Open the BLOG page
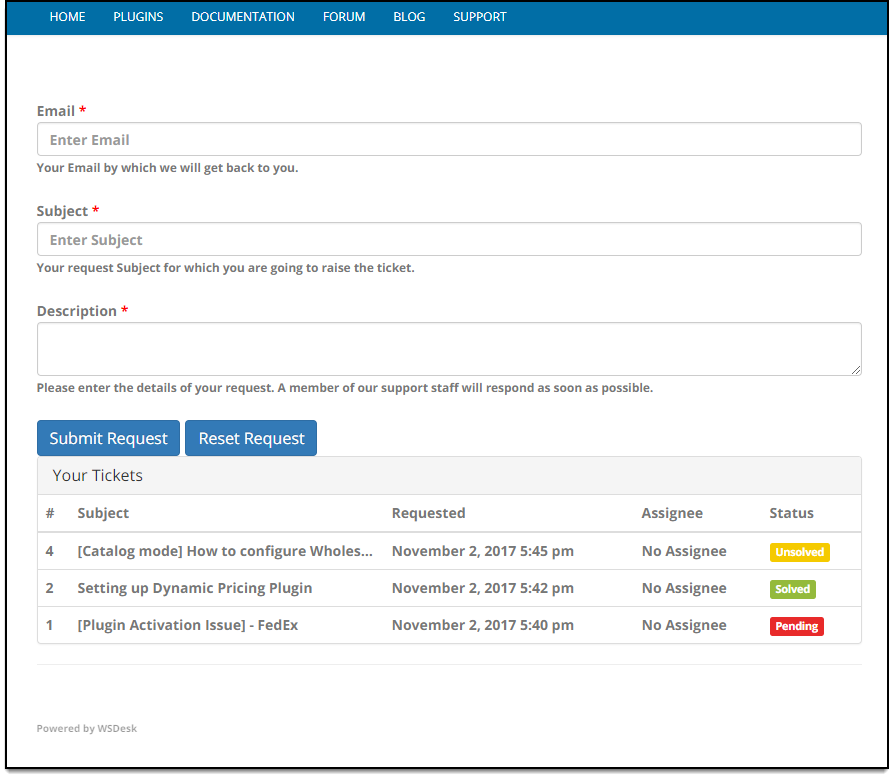The image size is (894, 779). [x=409, y=17]
